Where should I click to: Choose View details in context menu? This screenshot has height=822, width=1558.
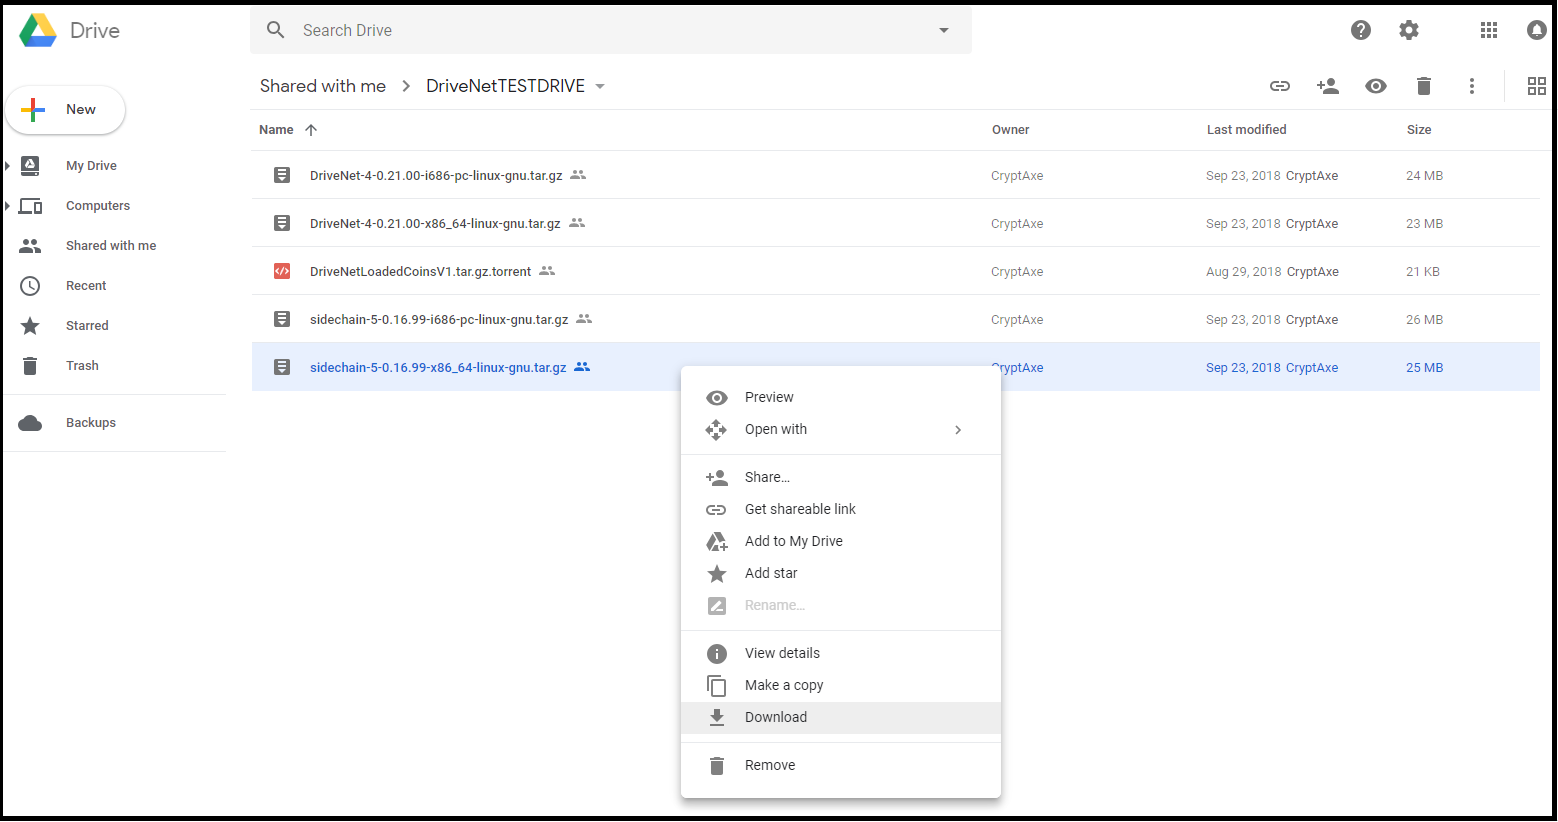tap(841, 653)
